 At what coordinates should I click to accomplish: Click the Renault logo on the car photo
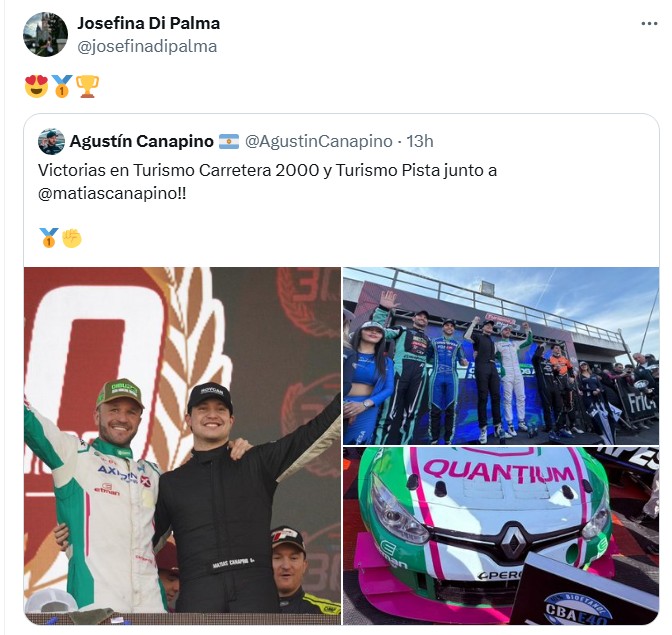[x=513, y=542]
